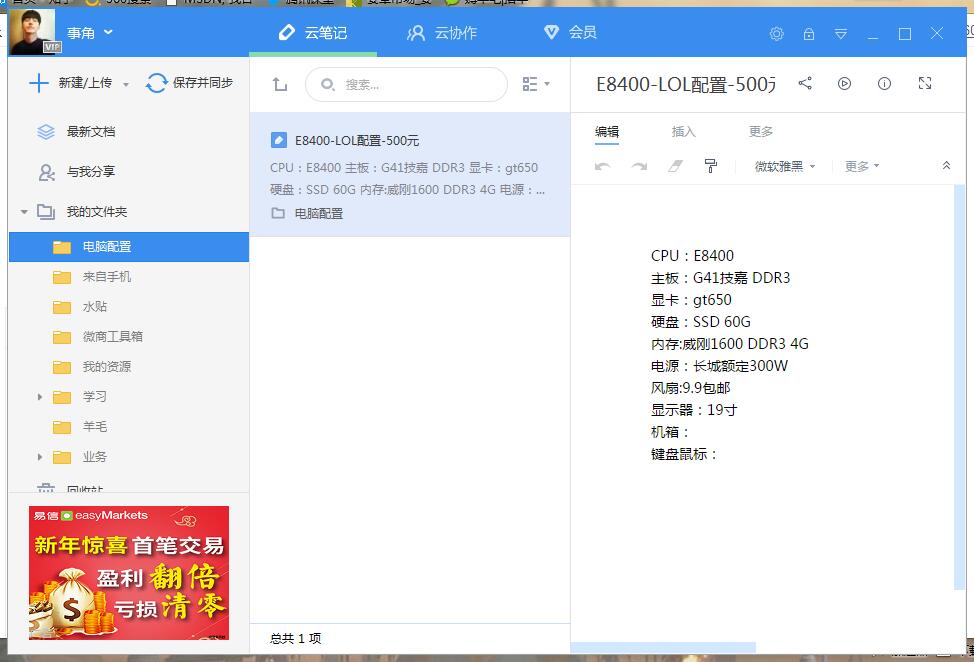Screen dimensions: 974x662
Task: Click the play/read-aloud icon above the editor
Action: point(845,85)
